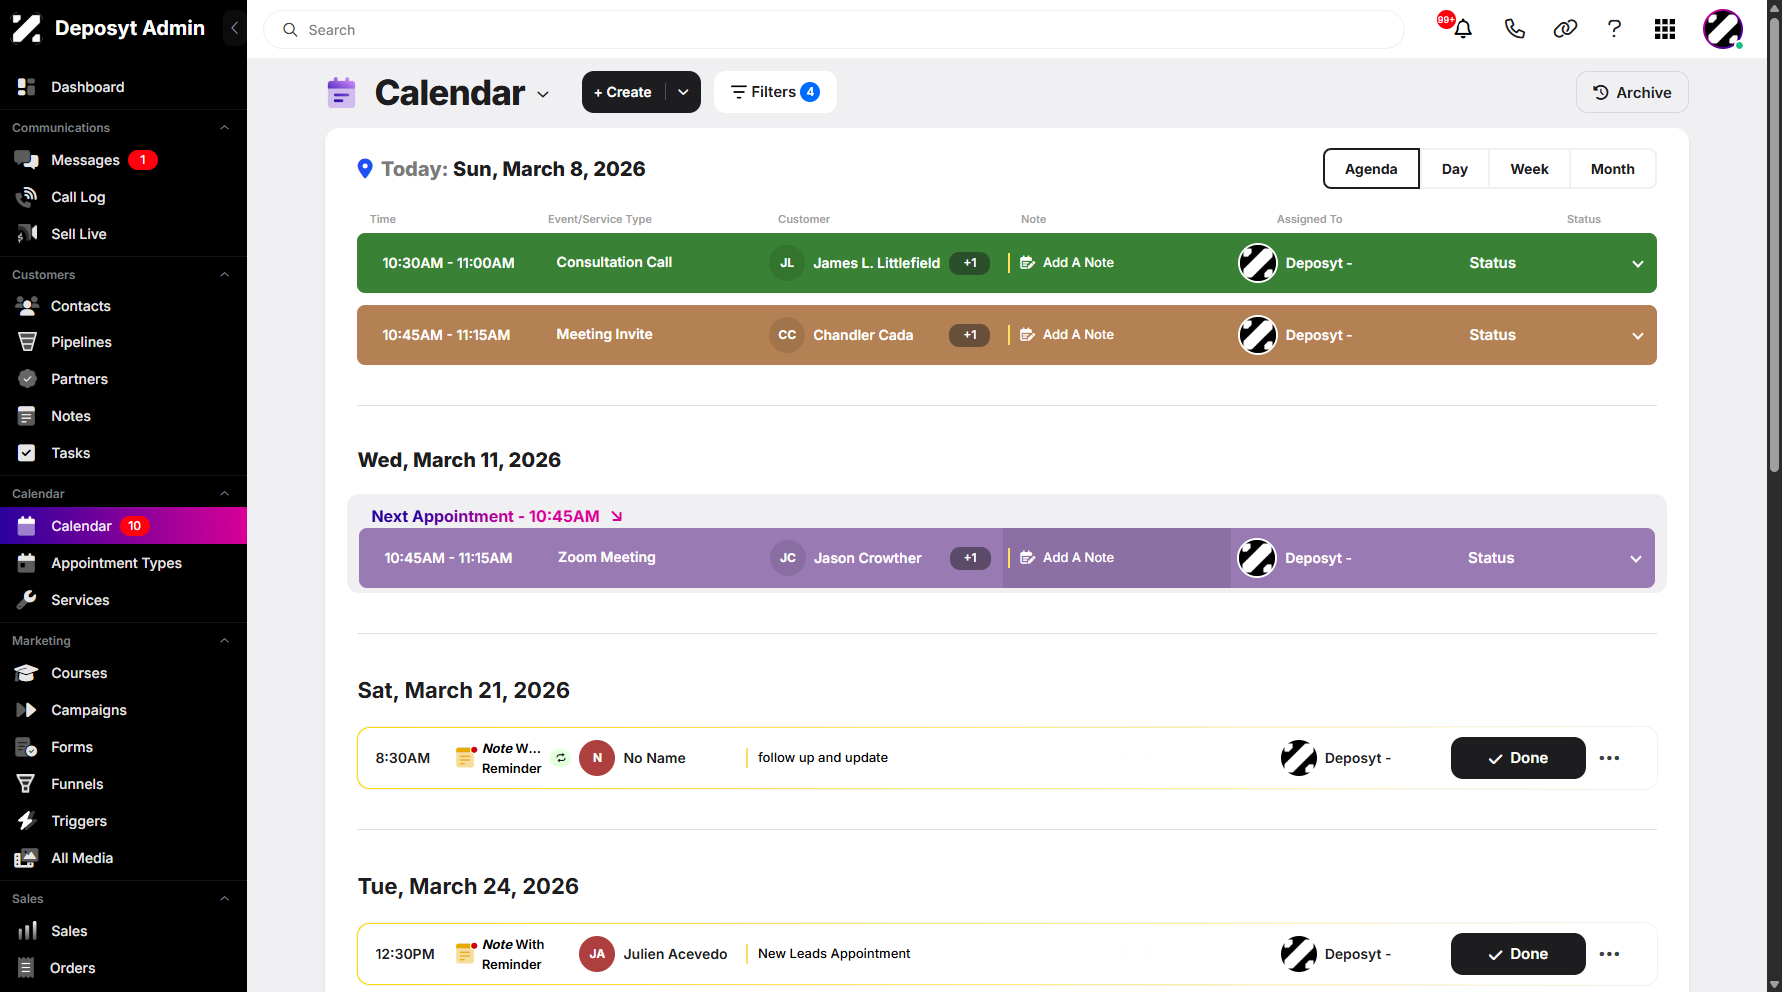
Task: Open the help question mark icon
Action: coord(1614,29)
